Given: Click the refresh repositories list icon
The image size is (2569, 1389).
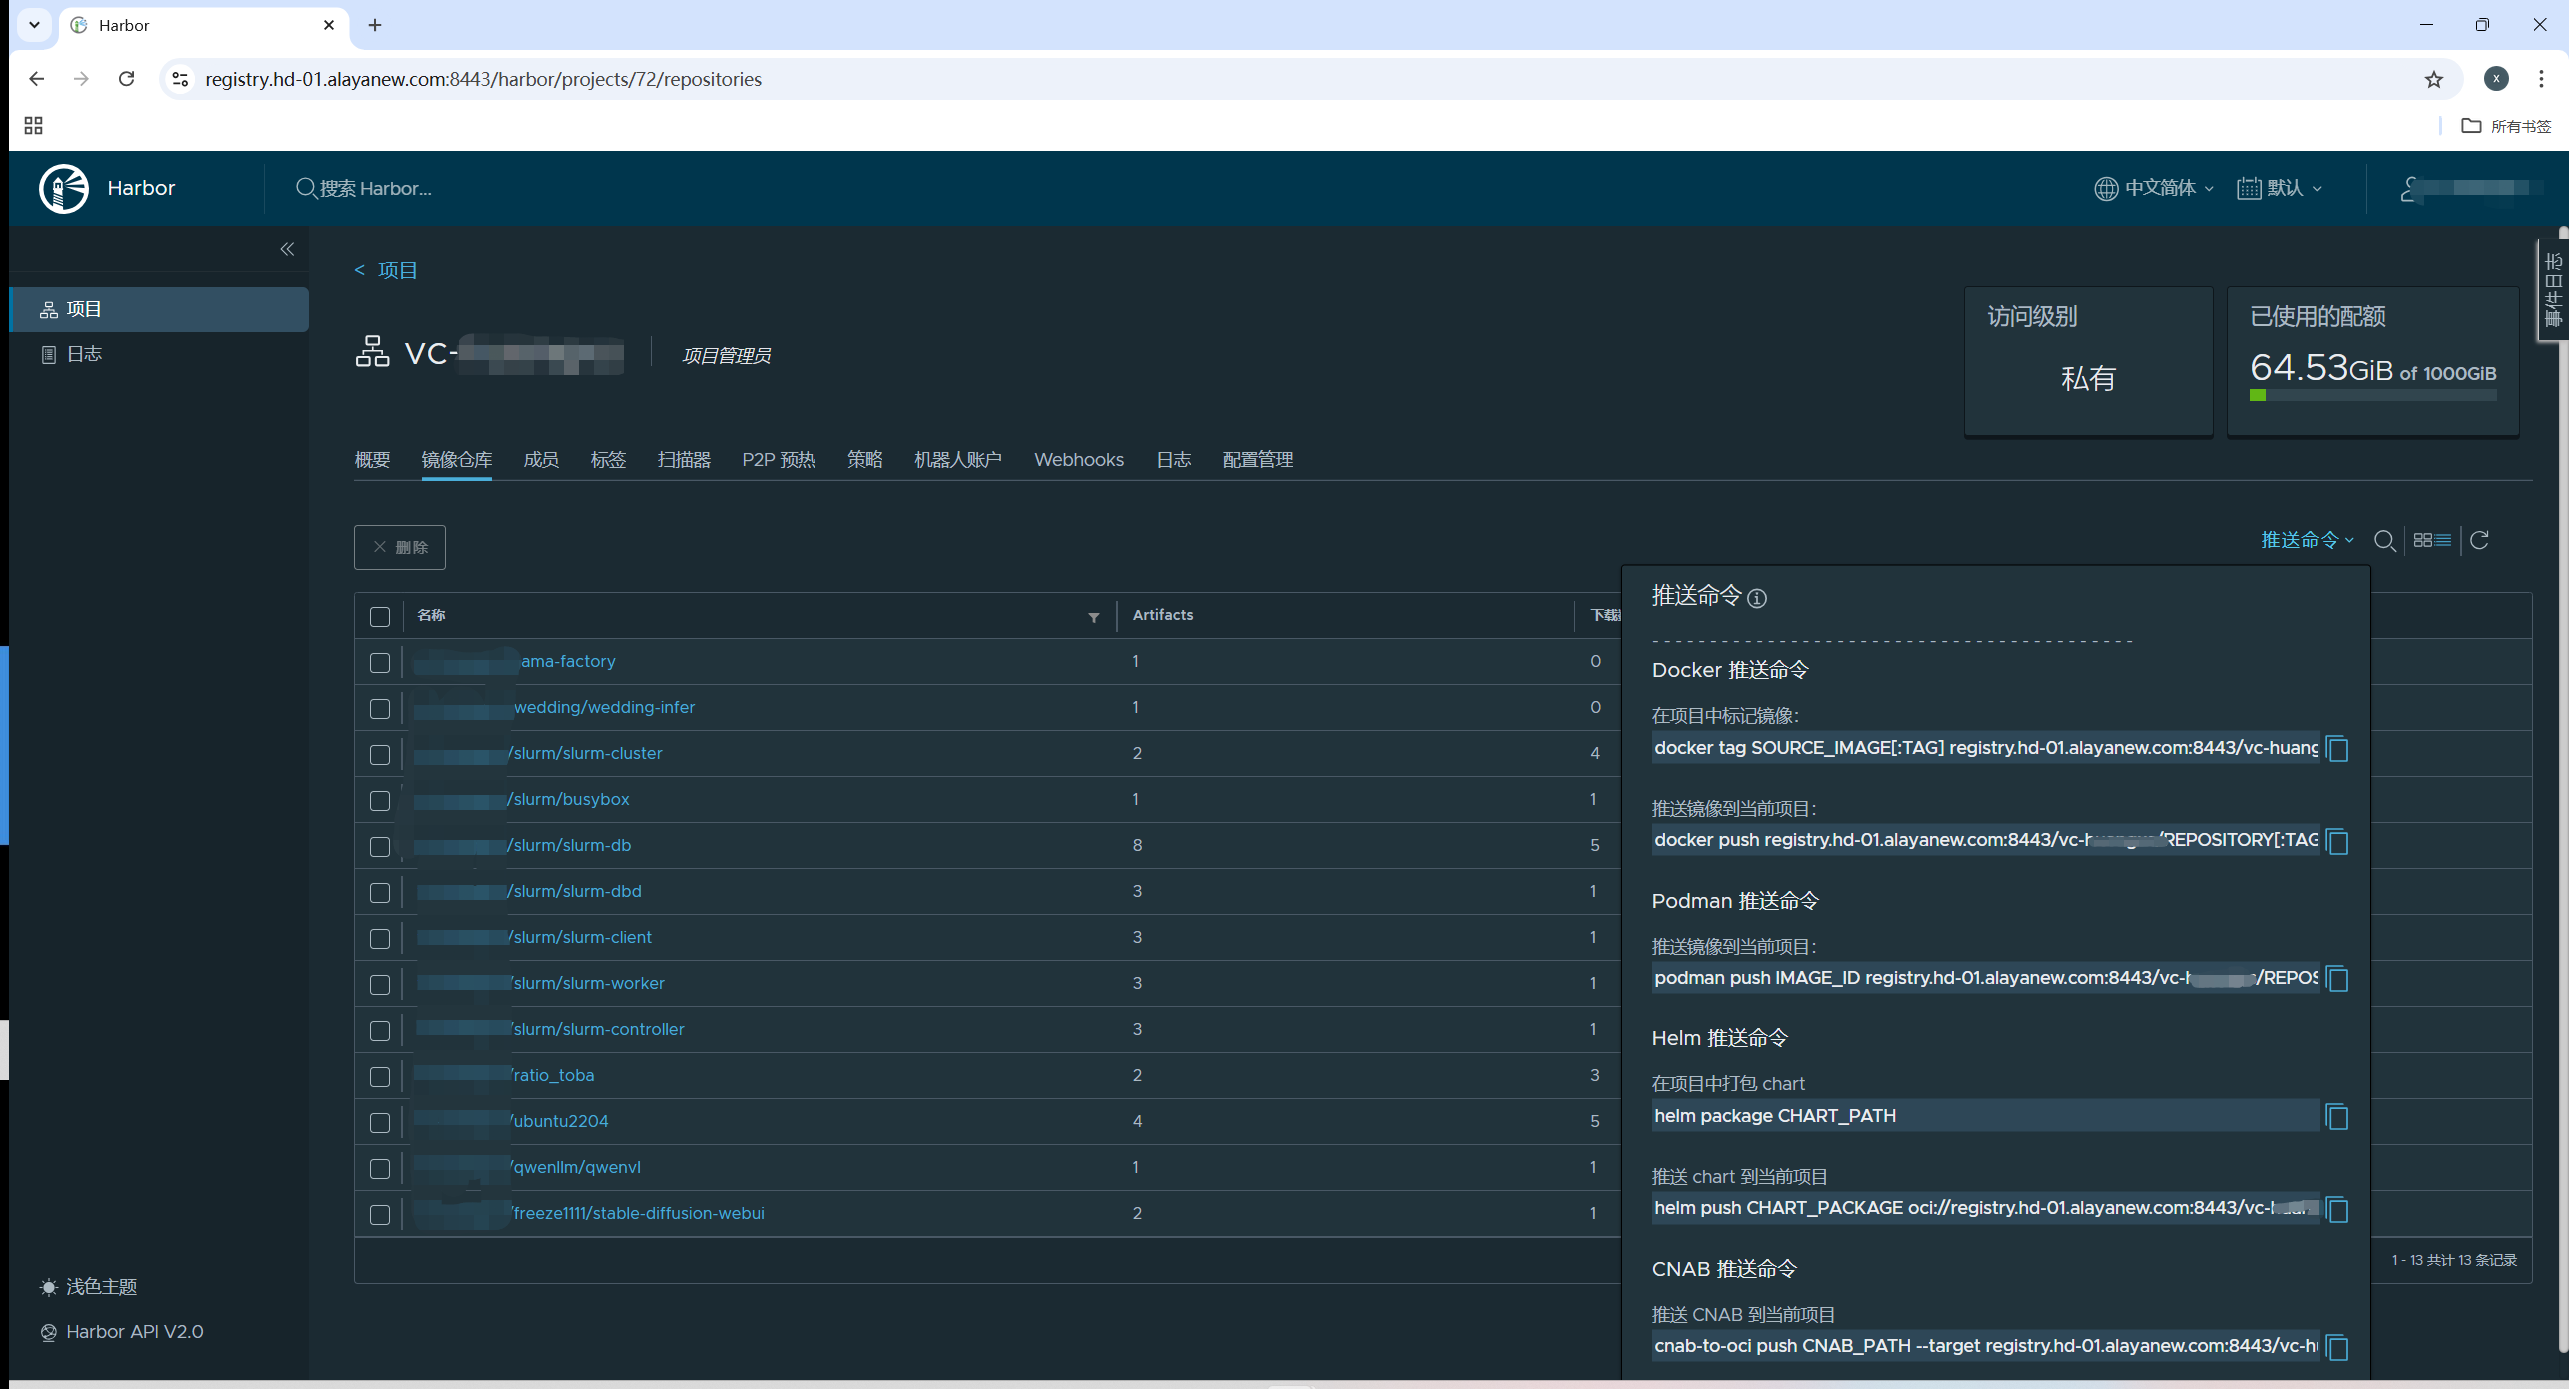Looking at the screenshot, I should [x=2479, y=541].
